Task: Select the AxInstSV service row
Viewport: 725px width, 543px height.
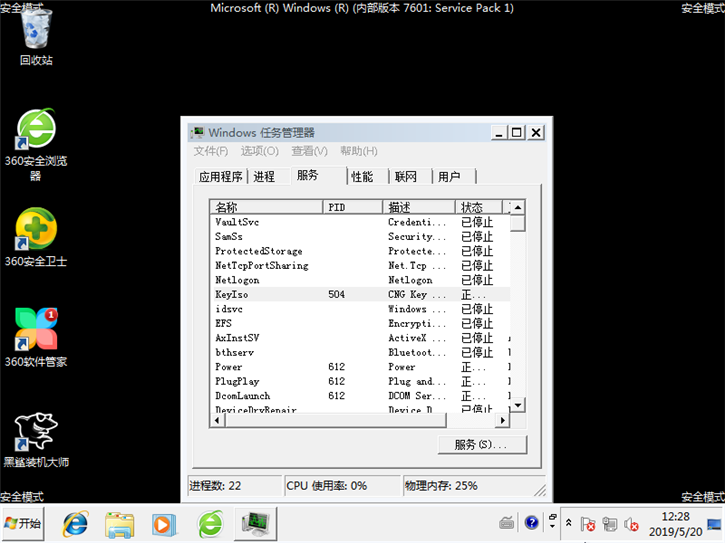Action: coord(360,338)
